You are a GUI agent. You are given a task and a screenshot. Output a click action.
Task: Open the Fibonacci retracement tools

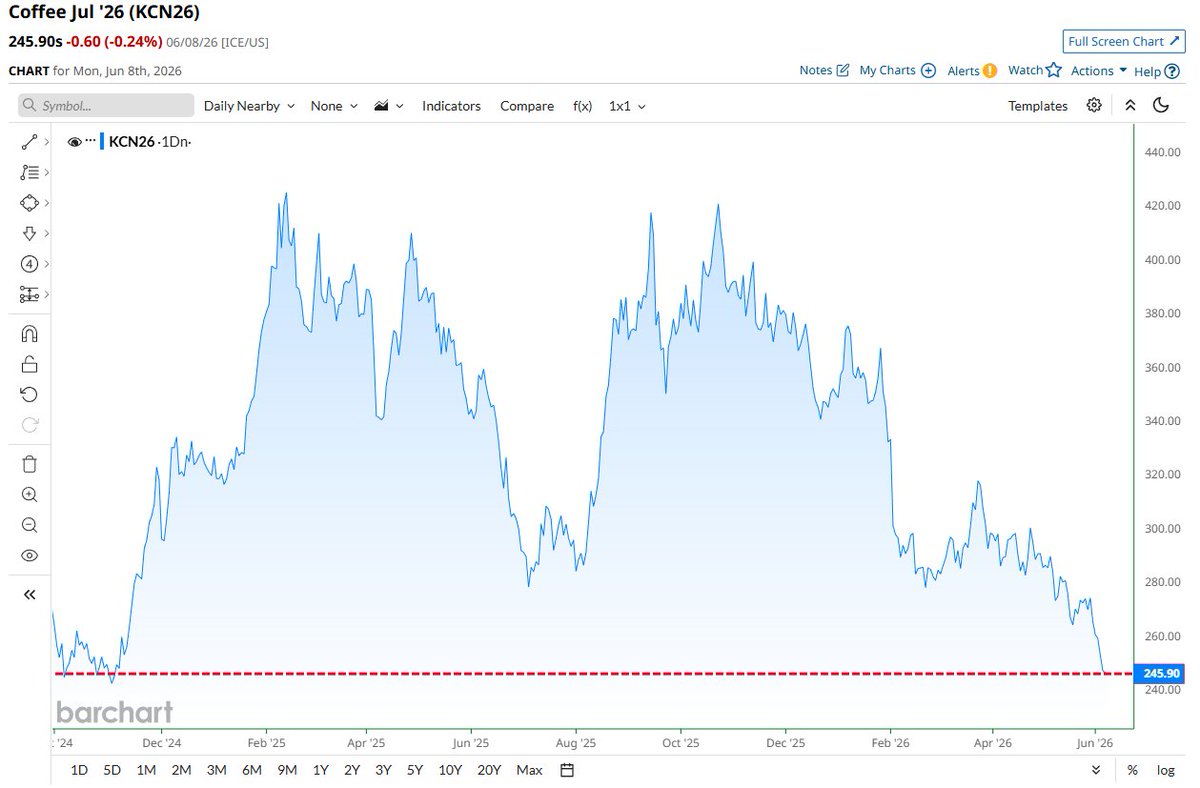[x=29, y=173]
